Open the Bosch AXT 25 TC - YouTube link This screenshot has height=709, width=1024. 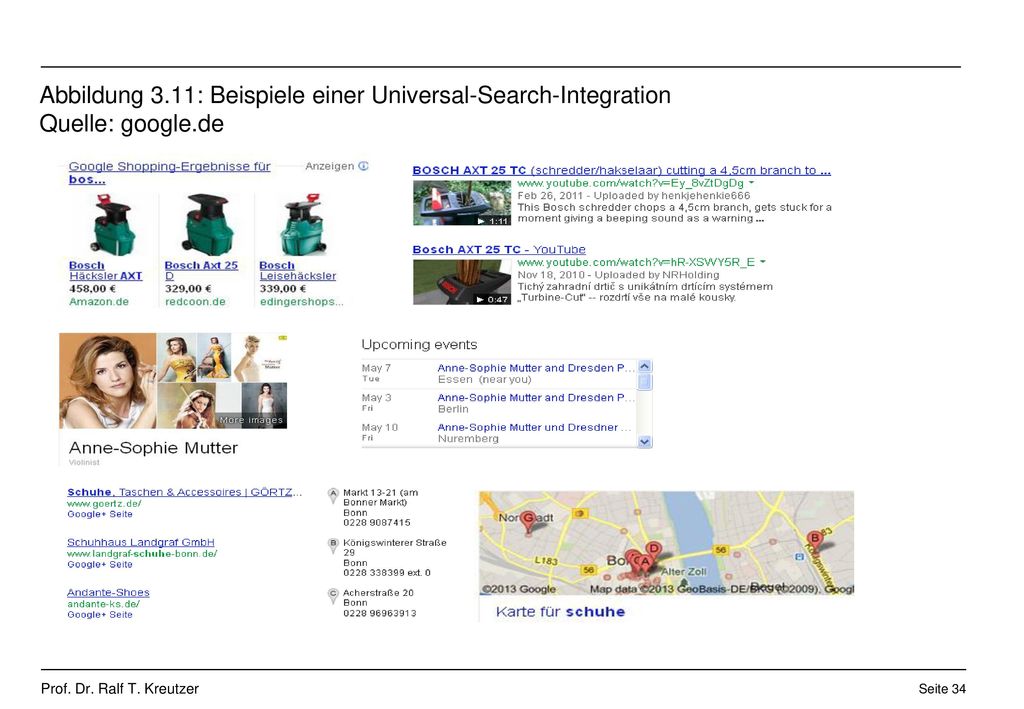(x=499, y=249)
